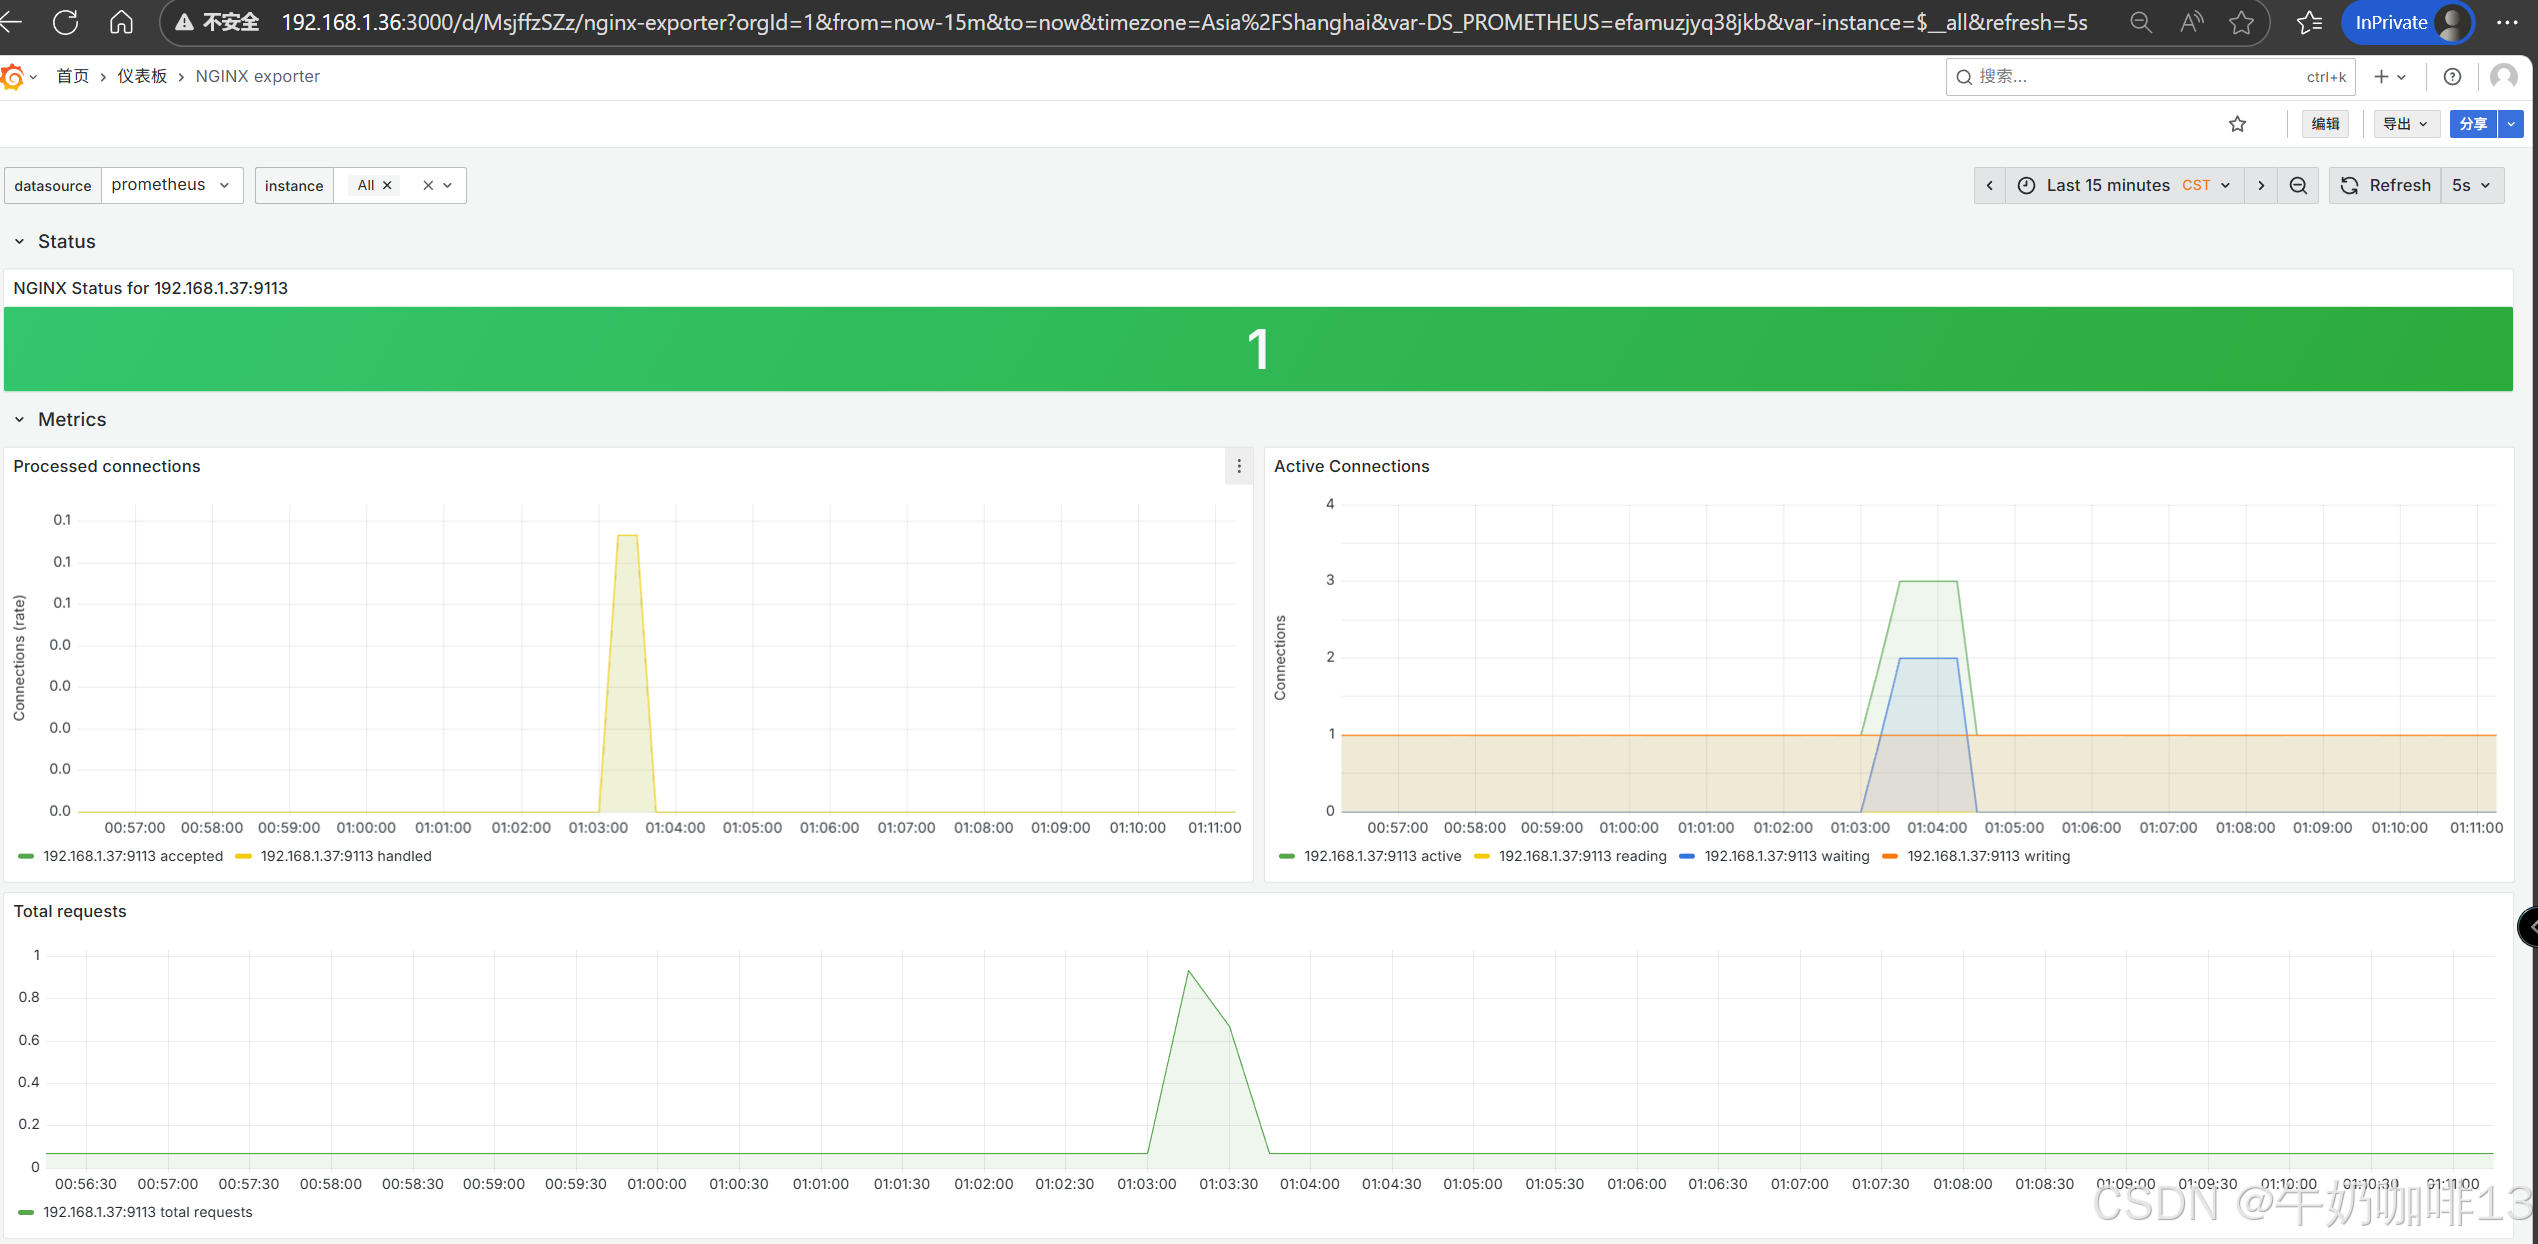Toggle the total requests legend series
2538x1244 pixels.
(147, 1212)
